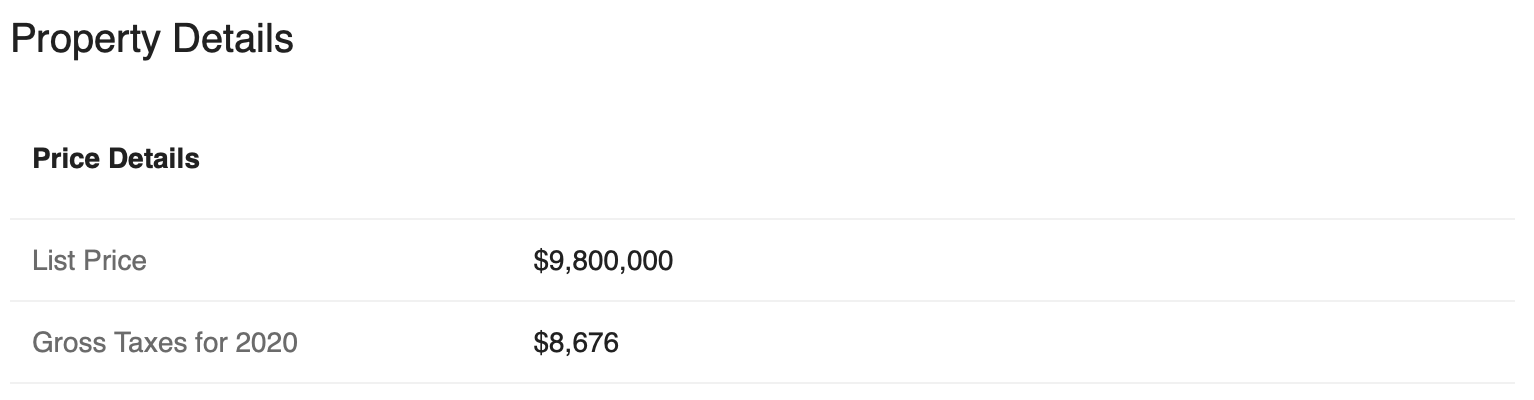Click the dollar sign before 9,800,000
The width and height of the screenshot is (1534, 400).
click(541, 262)
